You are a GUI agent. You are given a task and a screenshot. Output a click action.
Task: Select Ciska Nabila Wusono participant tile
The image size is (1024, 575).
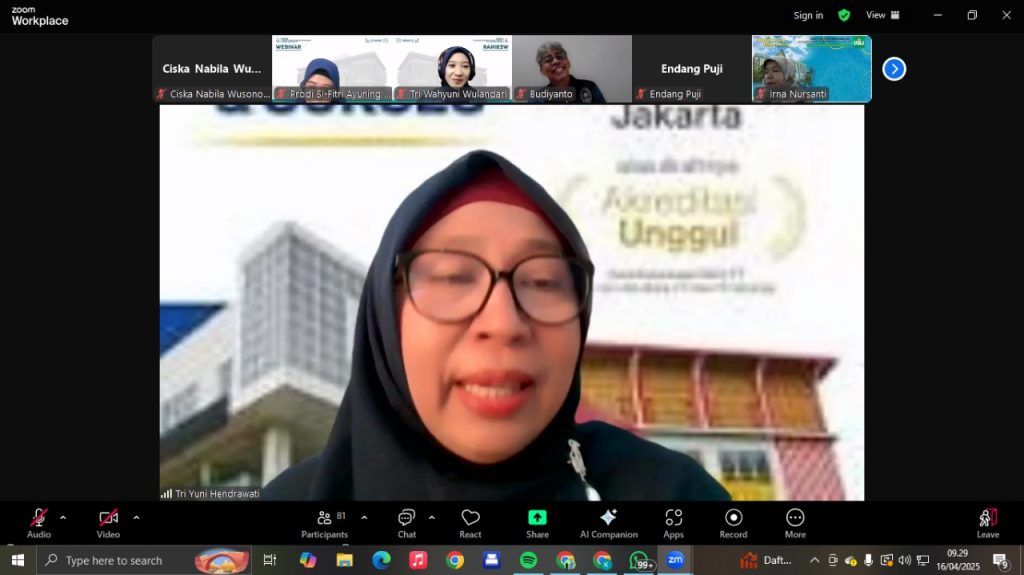(x=212, y=69)
